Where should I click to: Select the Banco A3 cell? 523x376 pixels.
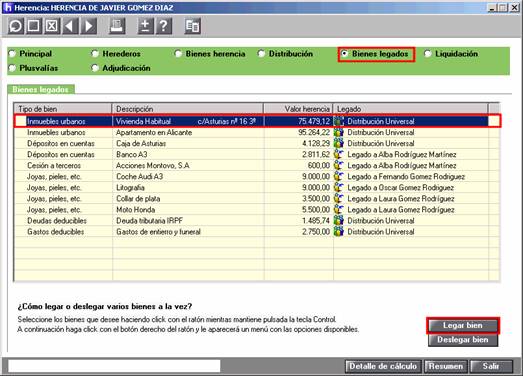pyautogui.click(x=188, y=154)
